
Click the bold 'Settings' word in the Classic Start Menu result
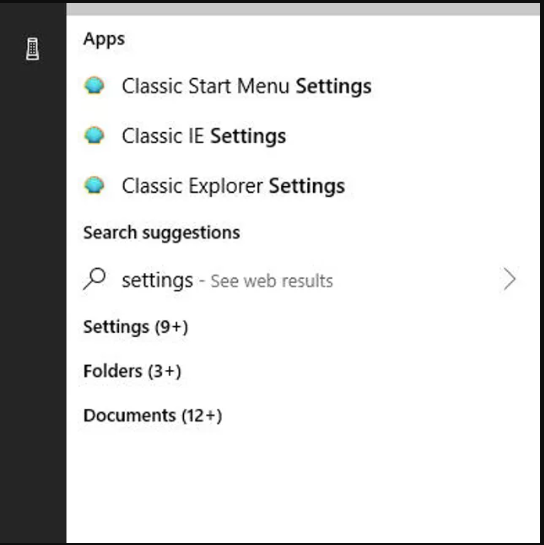tap(333, 86)
